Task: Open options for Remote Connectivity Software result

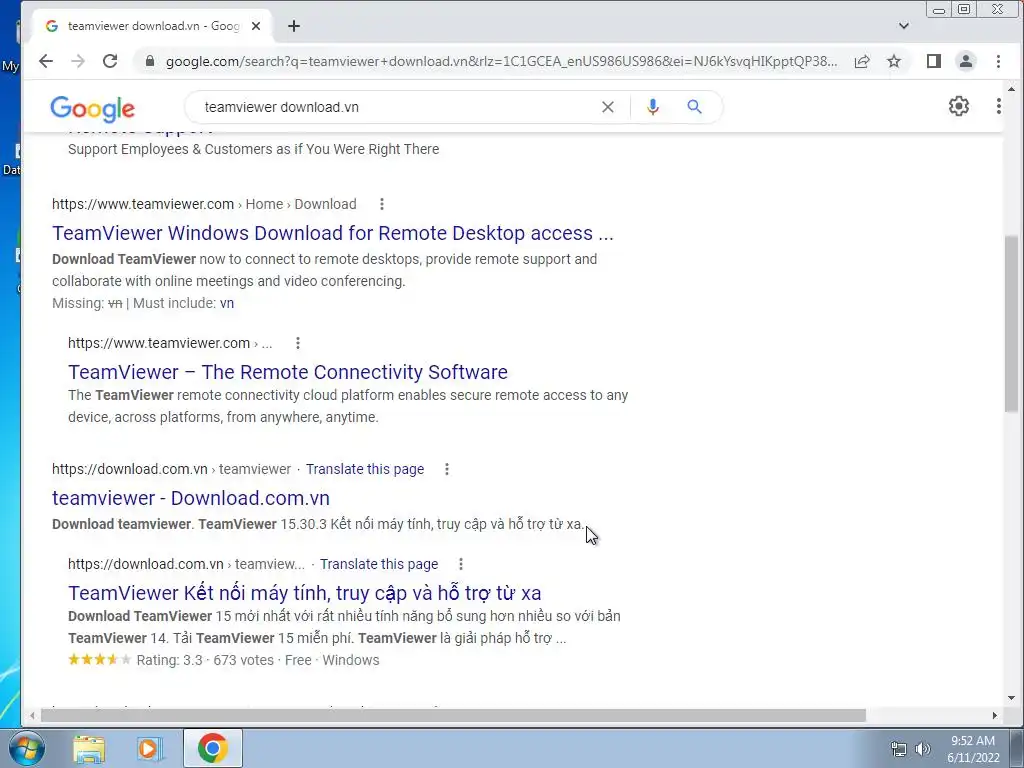Action: [298, 344]
